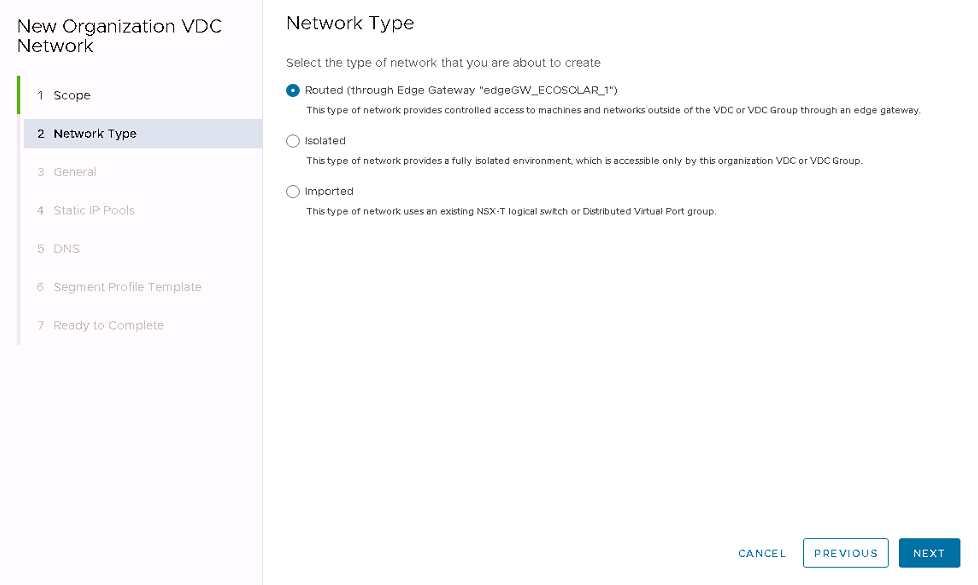Screen dimensions: 978x585
Task: Click the Imported option label text
Action: tap(329, 191)
